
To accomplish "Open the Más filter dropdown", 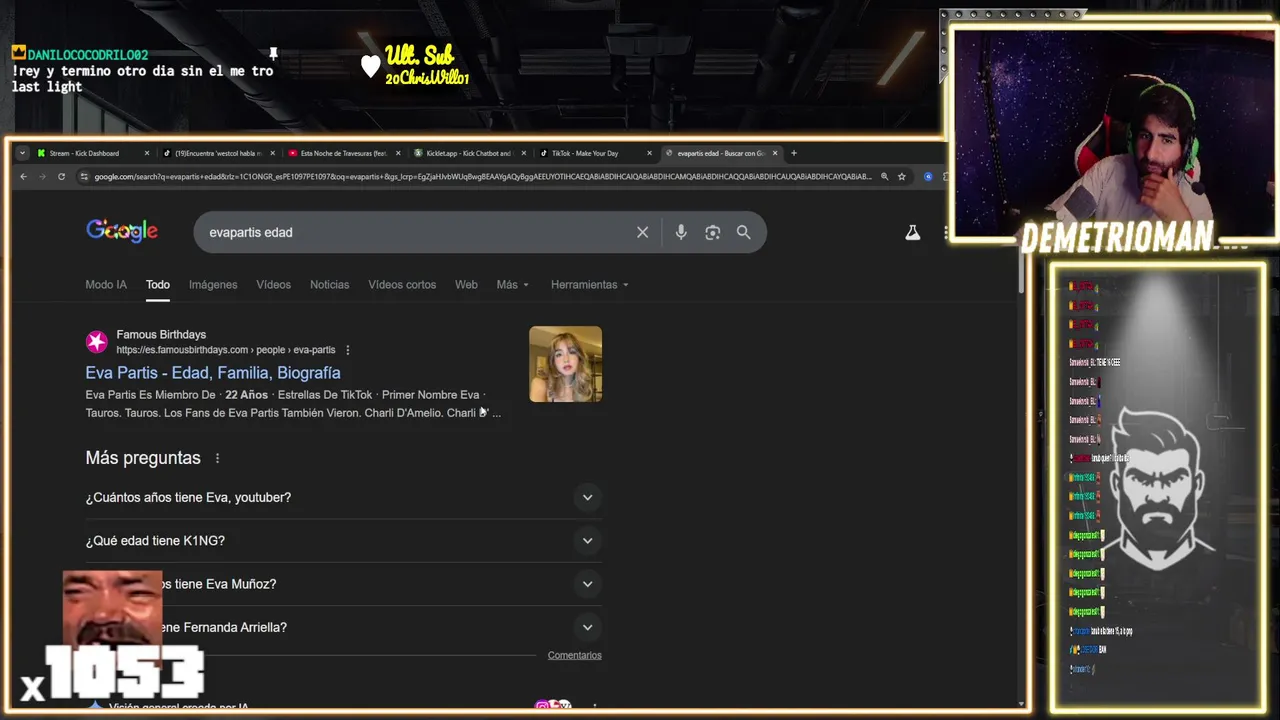I will point(513,285).
